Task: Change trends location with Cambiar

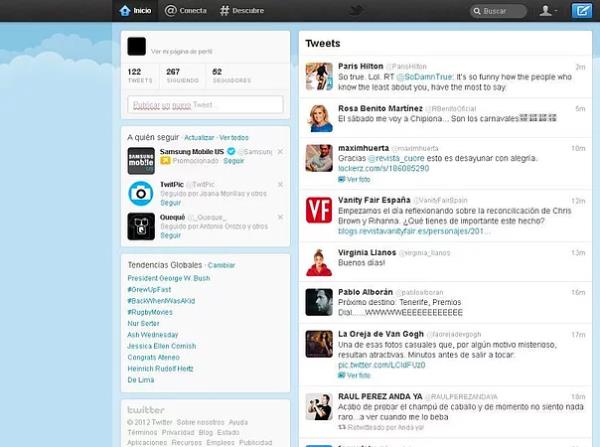Action: pos(221,265)
